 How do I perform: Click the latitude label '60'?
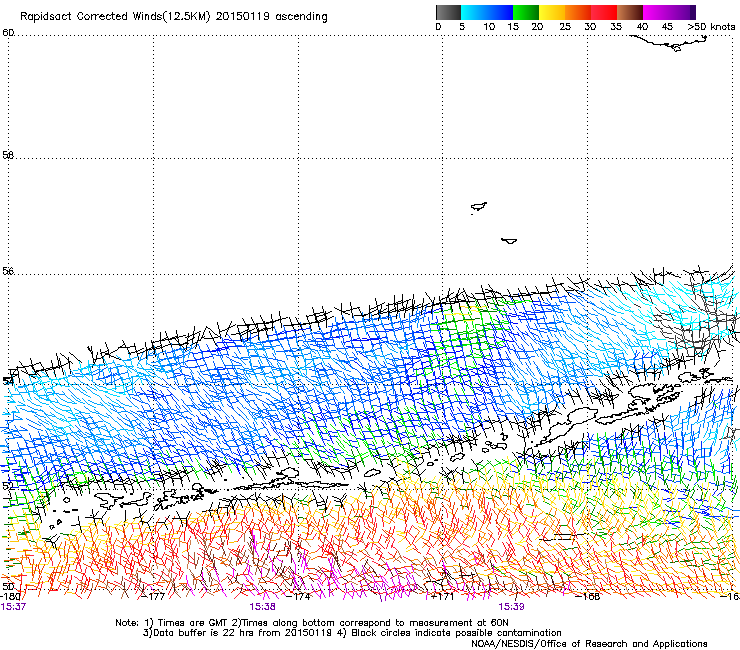coord(8,33)
